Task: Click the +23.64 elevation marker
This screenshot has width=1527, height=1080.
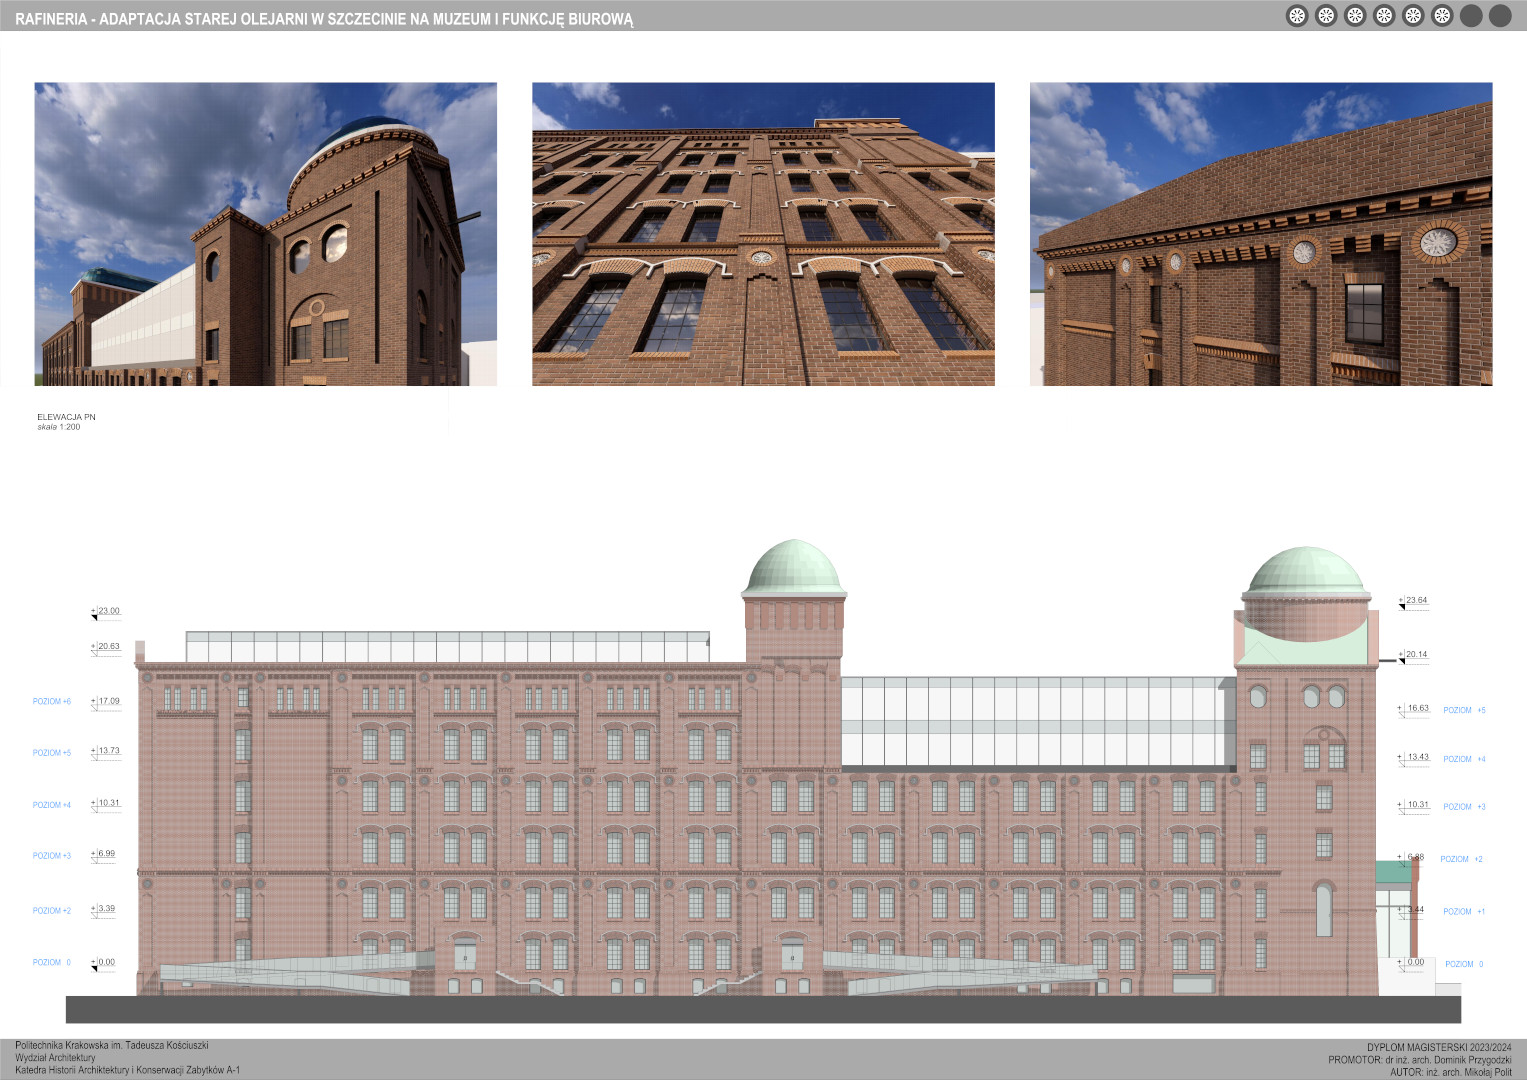Action: [1415, 601]
